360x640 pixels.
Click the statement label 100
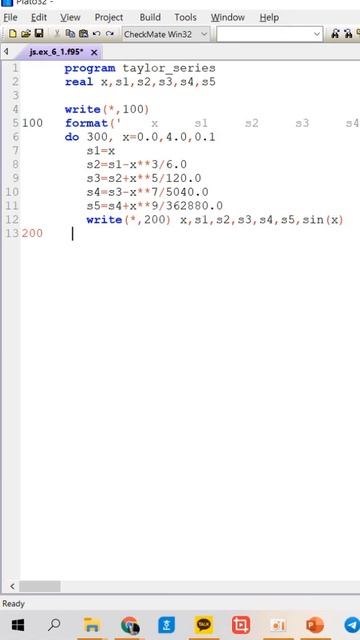32,123
